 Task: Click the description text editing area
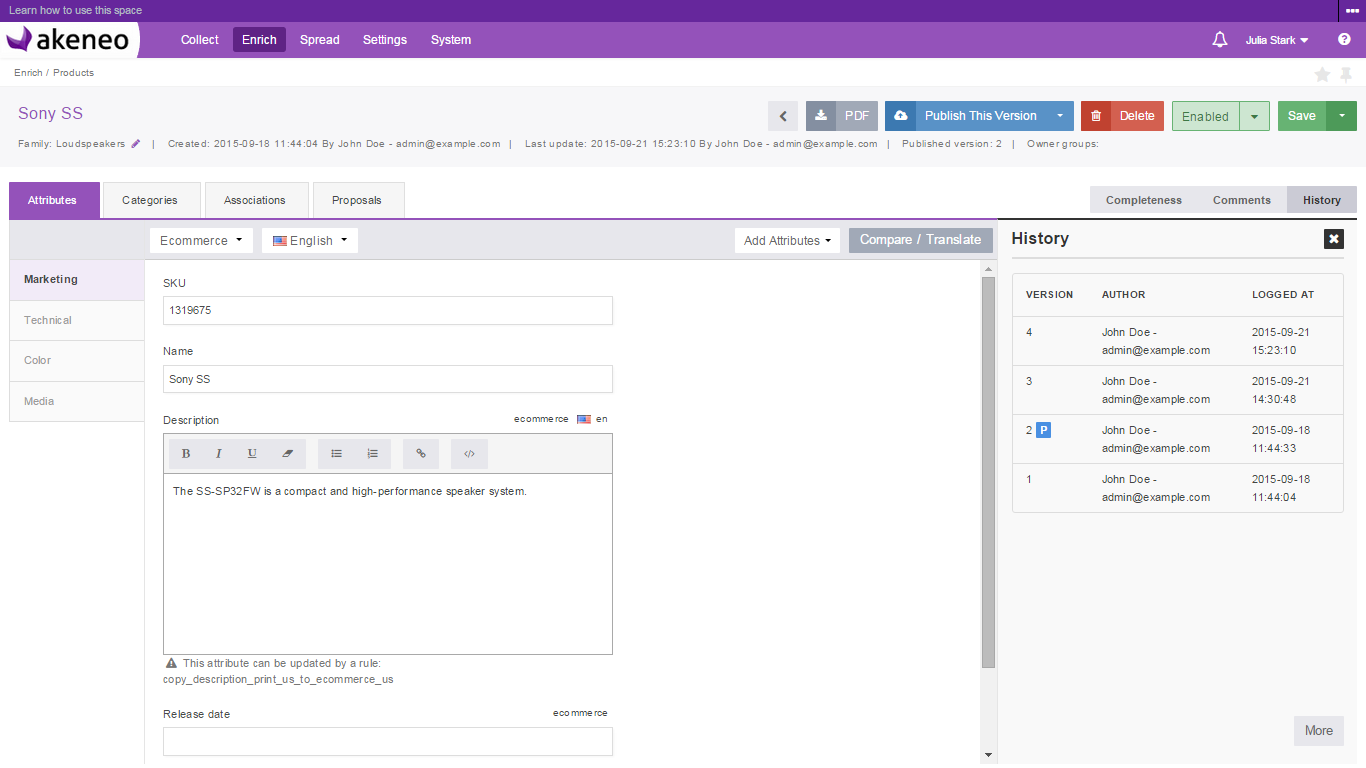pyautogui.click(x=388, y=564)
